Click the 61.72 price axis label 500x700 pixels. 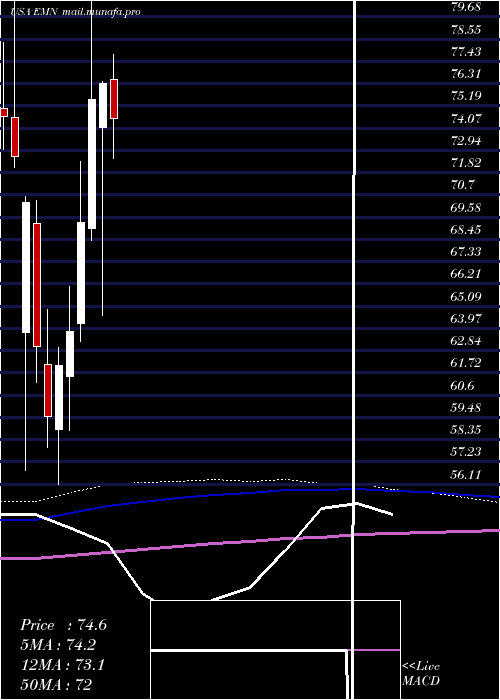467,363
